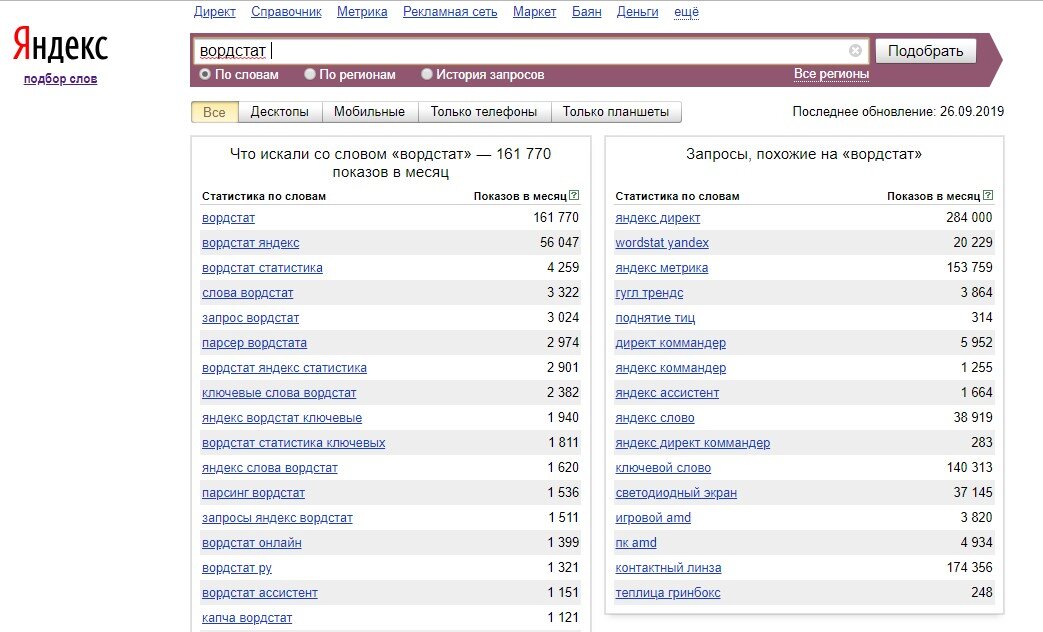Open the вордстат ру link

tap(237, 567)
